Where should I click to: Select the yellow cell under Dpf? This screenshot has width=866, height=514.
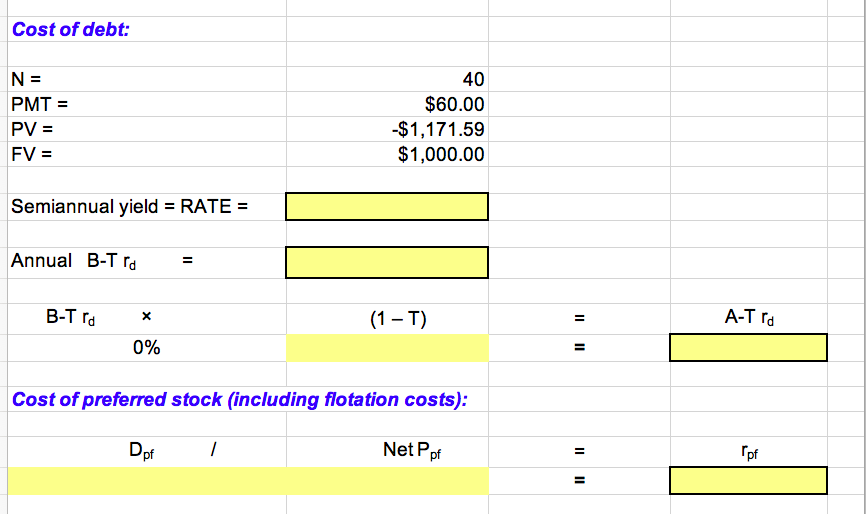(147, 481)
